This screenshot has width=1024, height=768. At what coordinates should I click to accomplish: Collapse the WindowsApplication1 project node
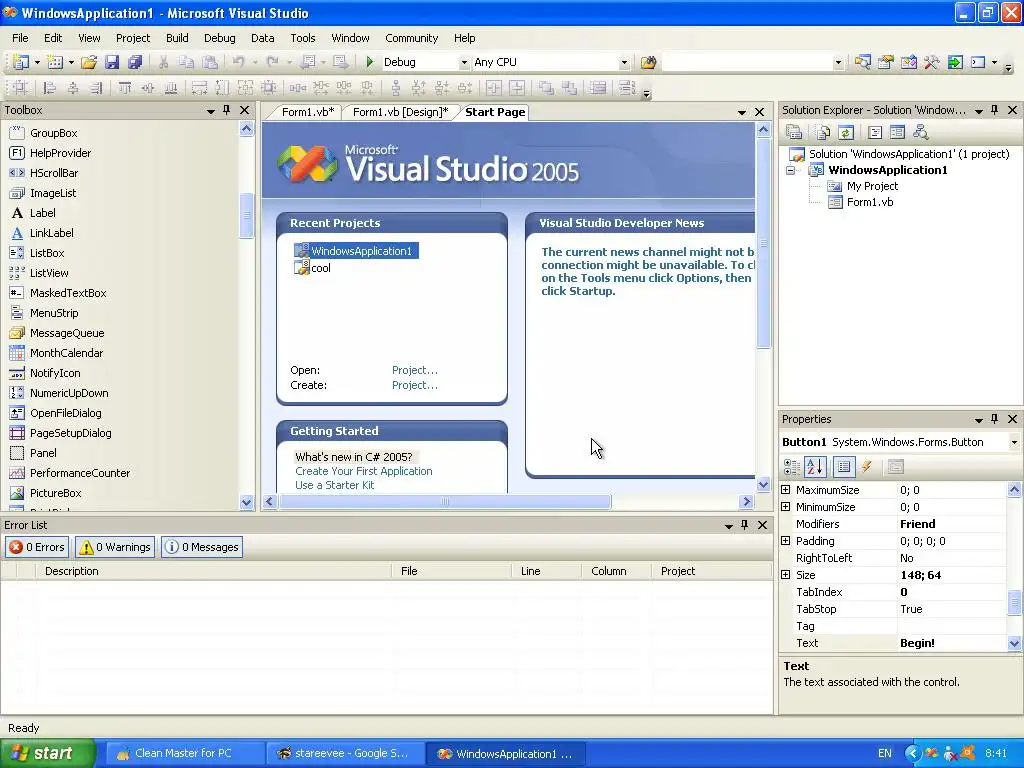click(790, 170)
